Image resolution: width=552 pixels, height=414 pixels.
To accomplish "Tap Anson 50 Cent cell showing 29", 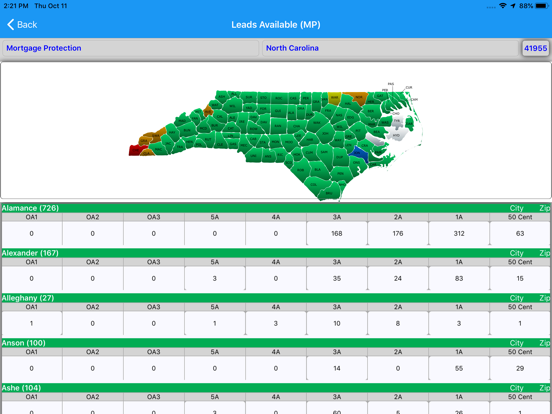I will pos(520,368).
